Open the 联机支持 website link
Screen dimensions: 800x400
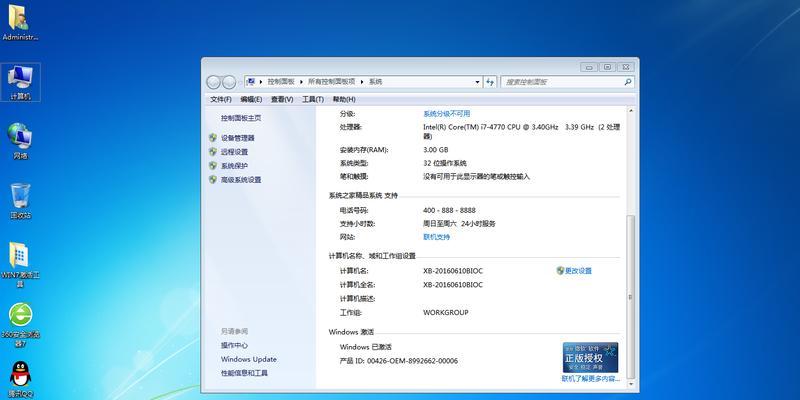[437, 237]
